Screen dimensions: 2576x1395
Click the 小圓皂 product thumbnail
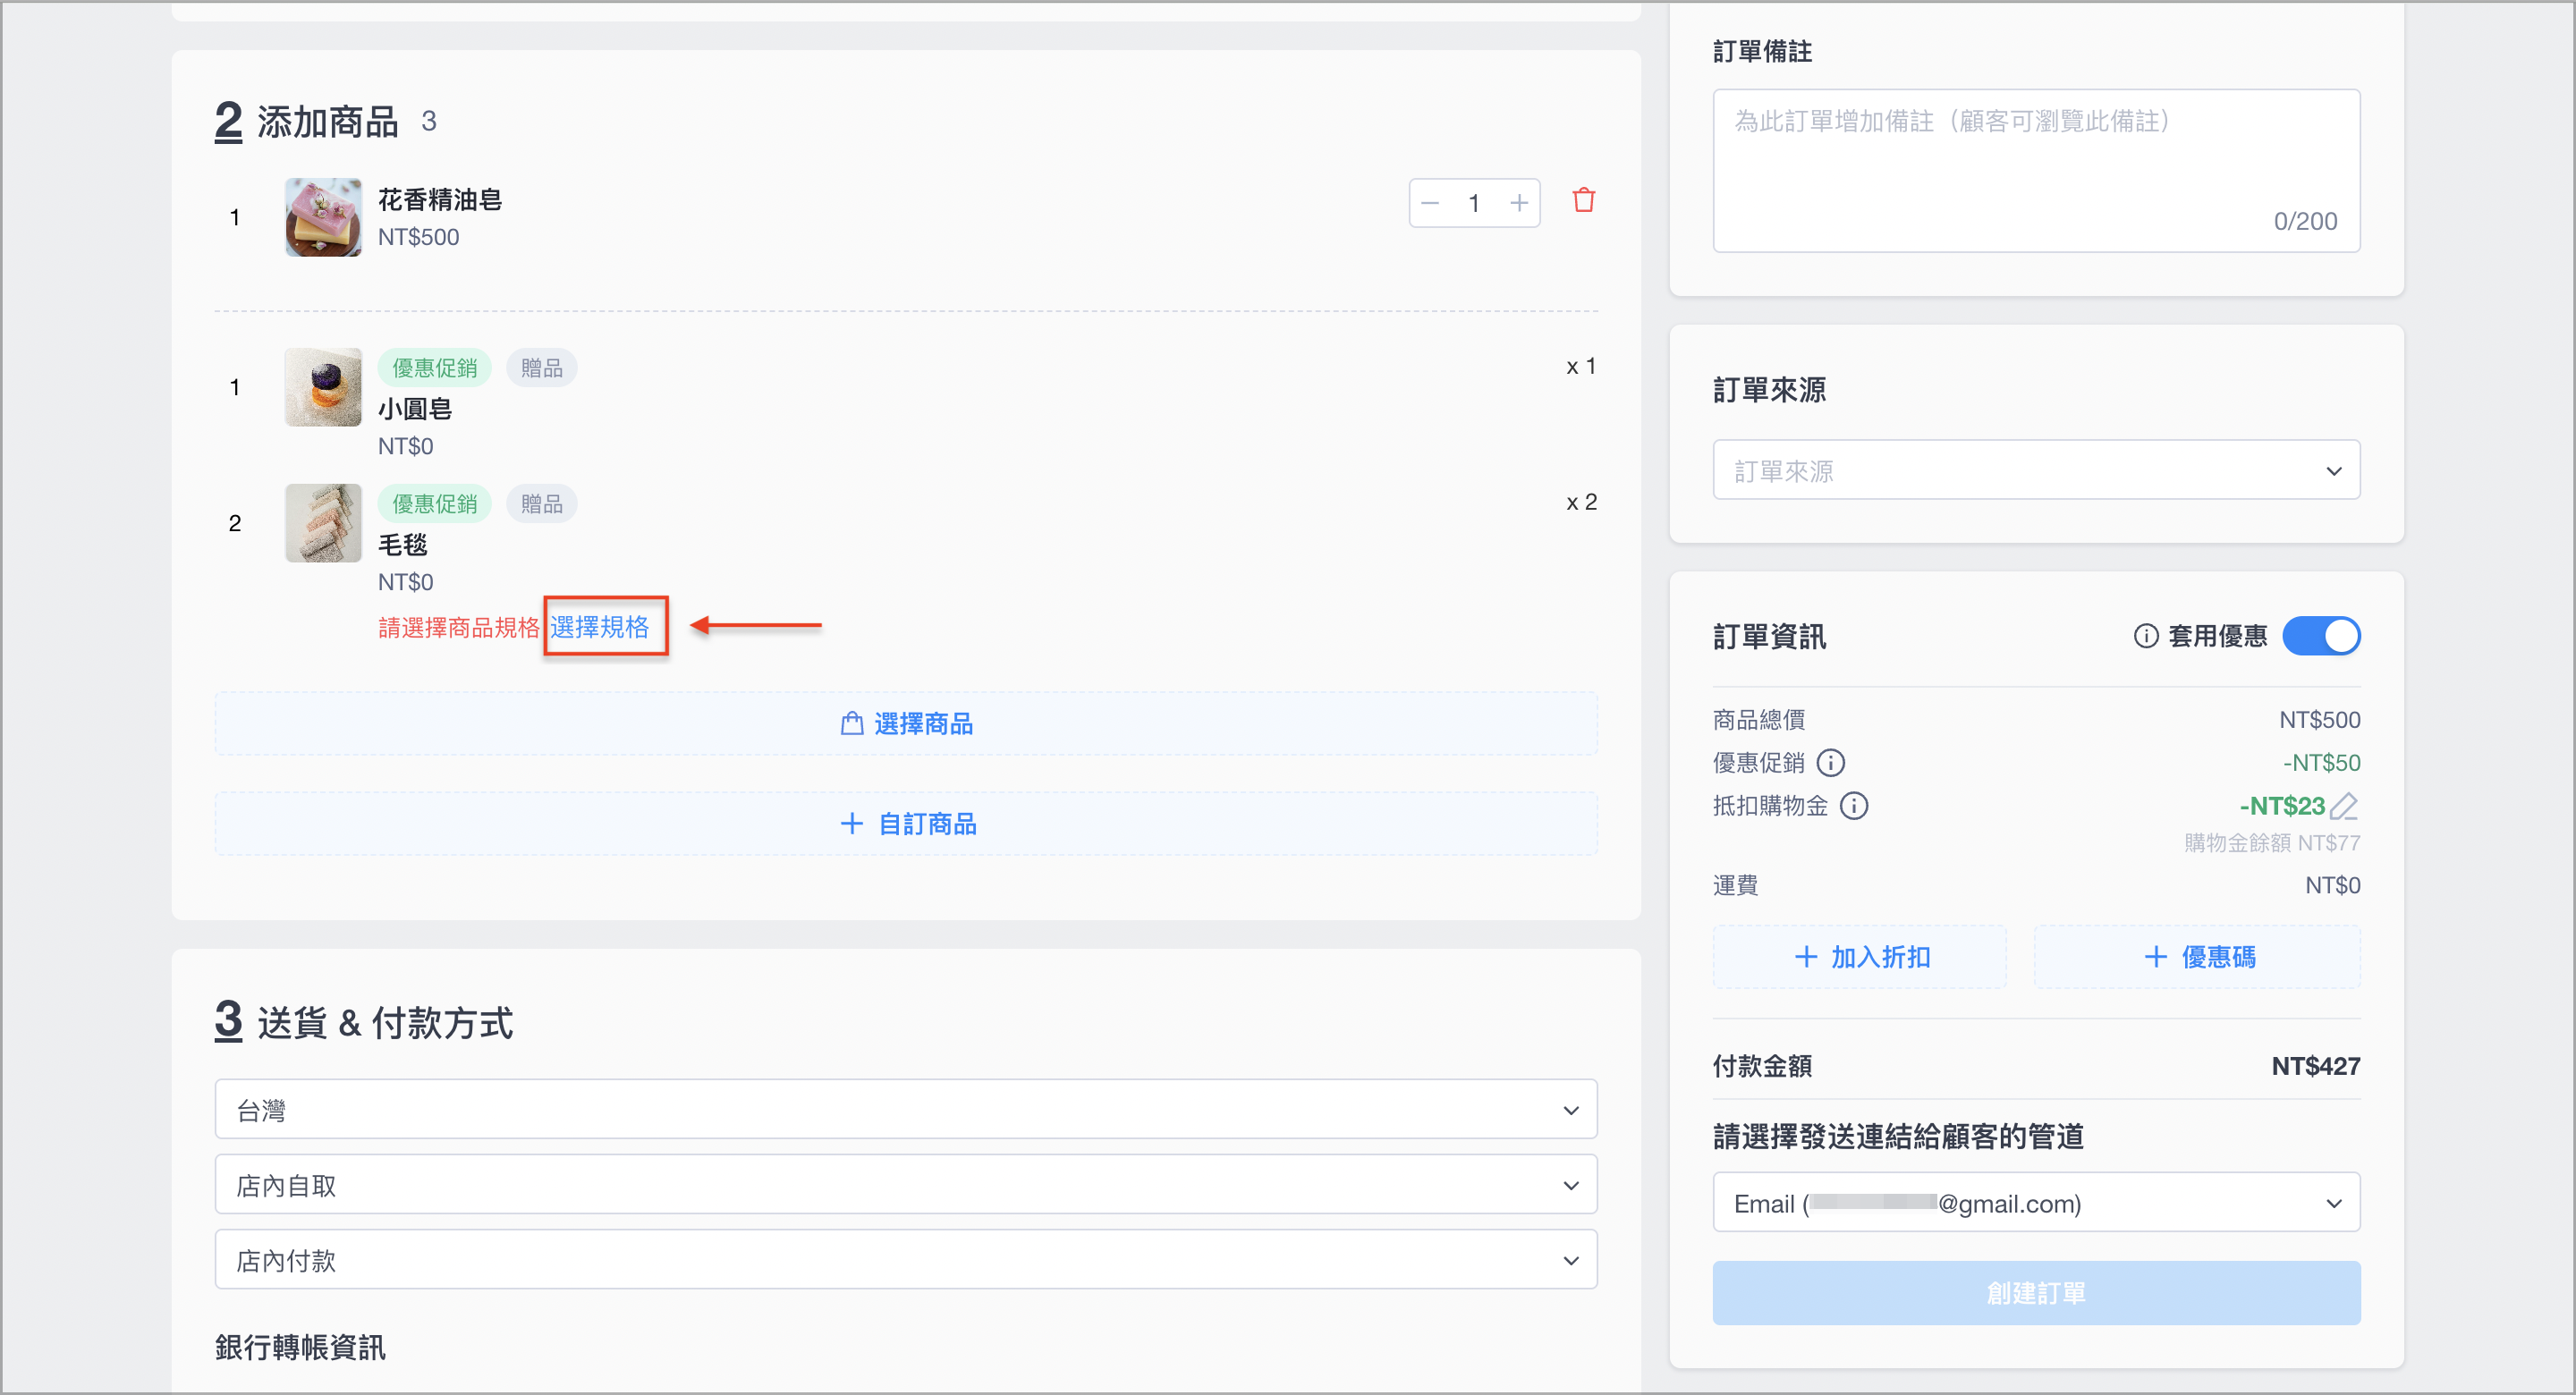pos(323,387)
